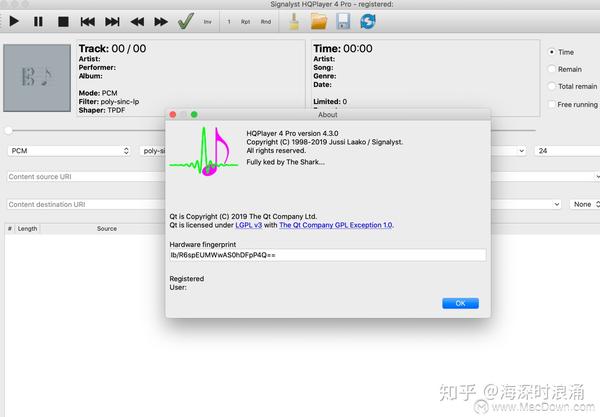The width and height of the screenshot is (600, 417).
Task: Click the 'Time: 00:00' display
Action: (x=342, y=49)
